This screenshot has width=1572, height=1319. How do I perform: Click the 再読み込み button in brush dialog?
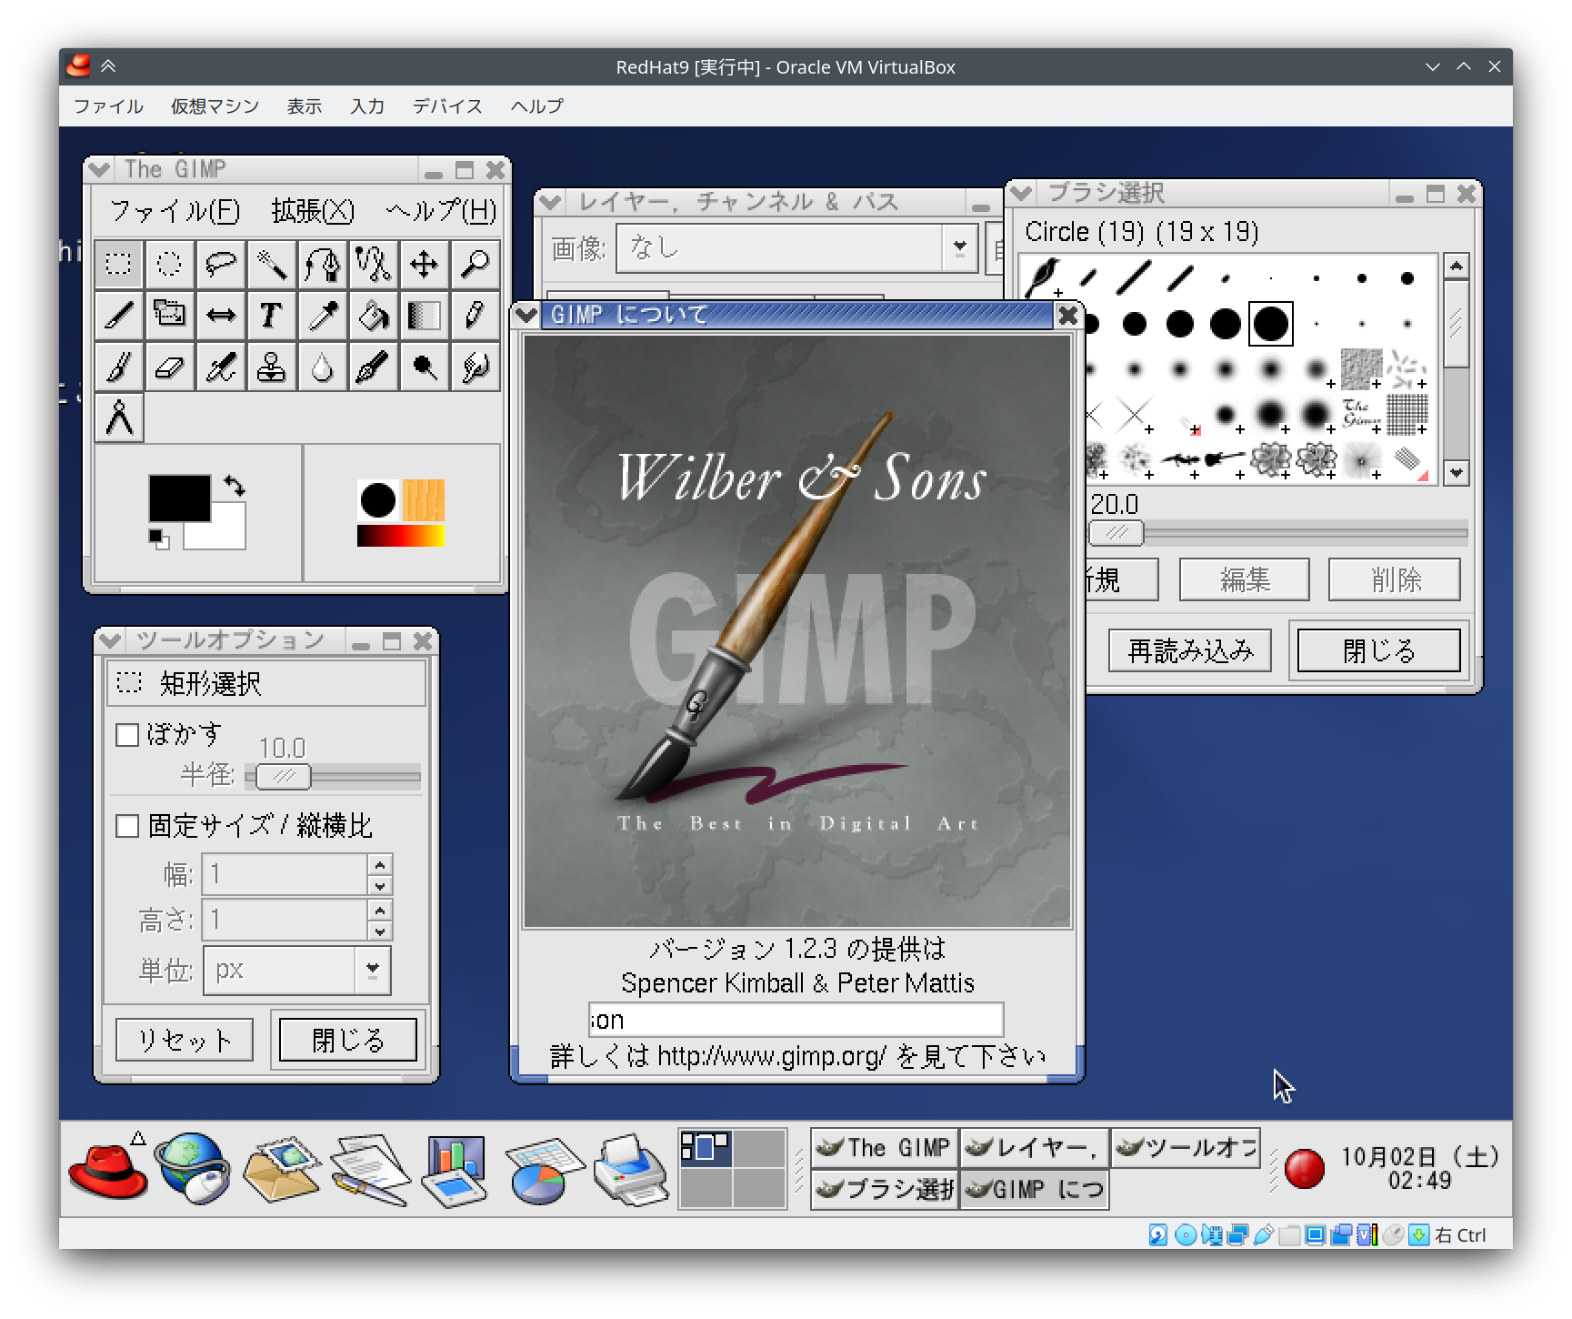coord(1189,651)
